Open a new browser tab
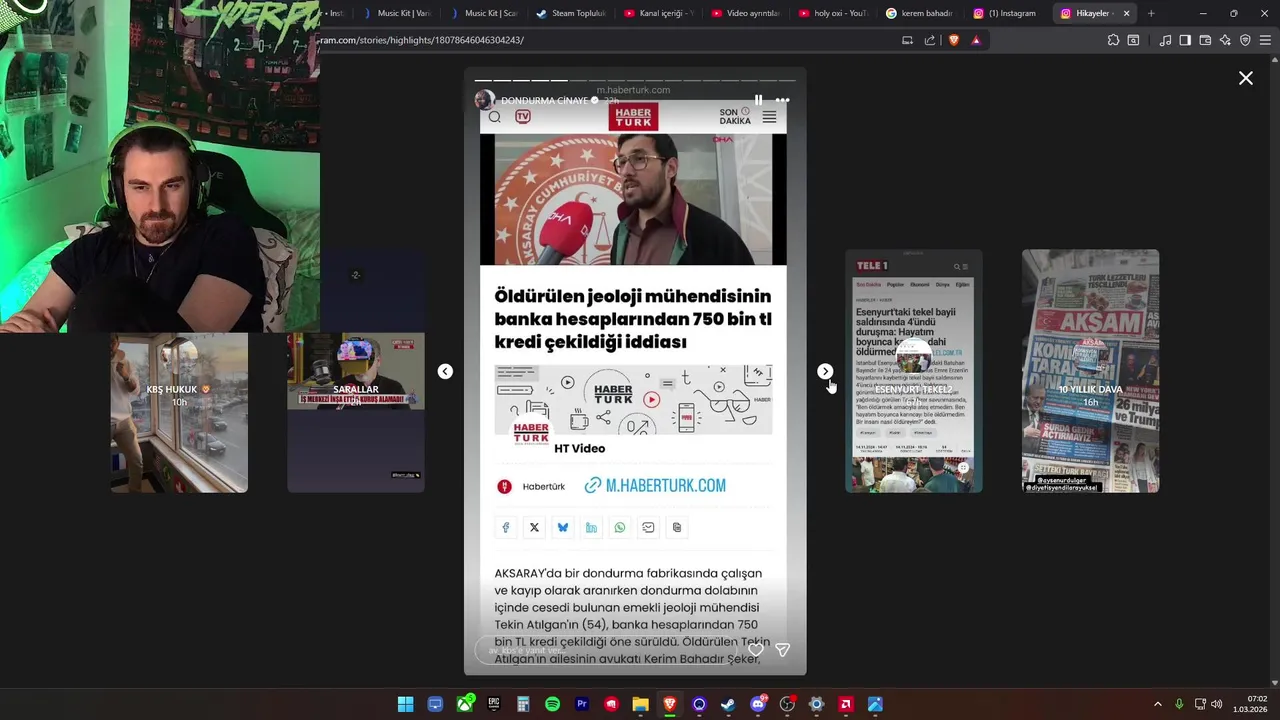The height and width of the screenshot is (720, 1280). (1151, 13)
